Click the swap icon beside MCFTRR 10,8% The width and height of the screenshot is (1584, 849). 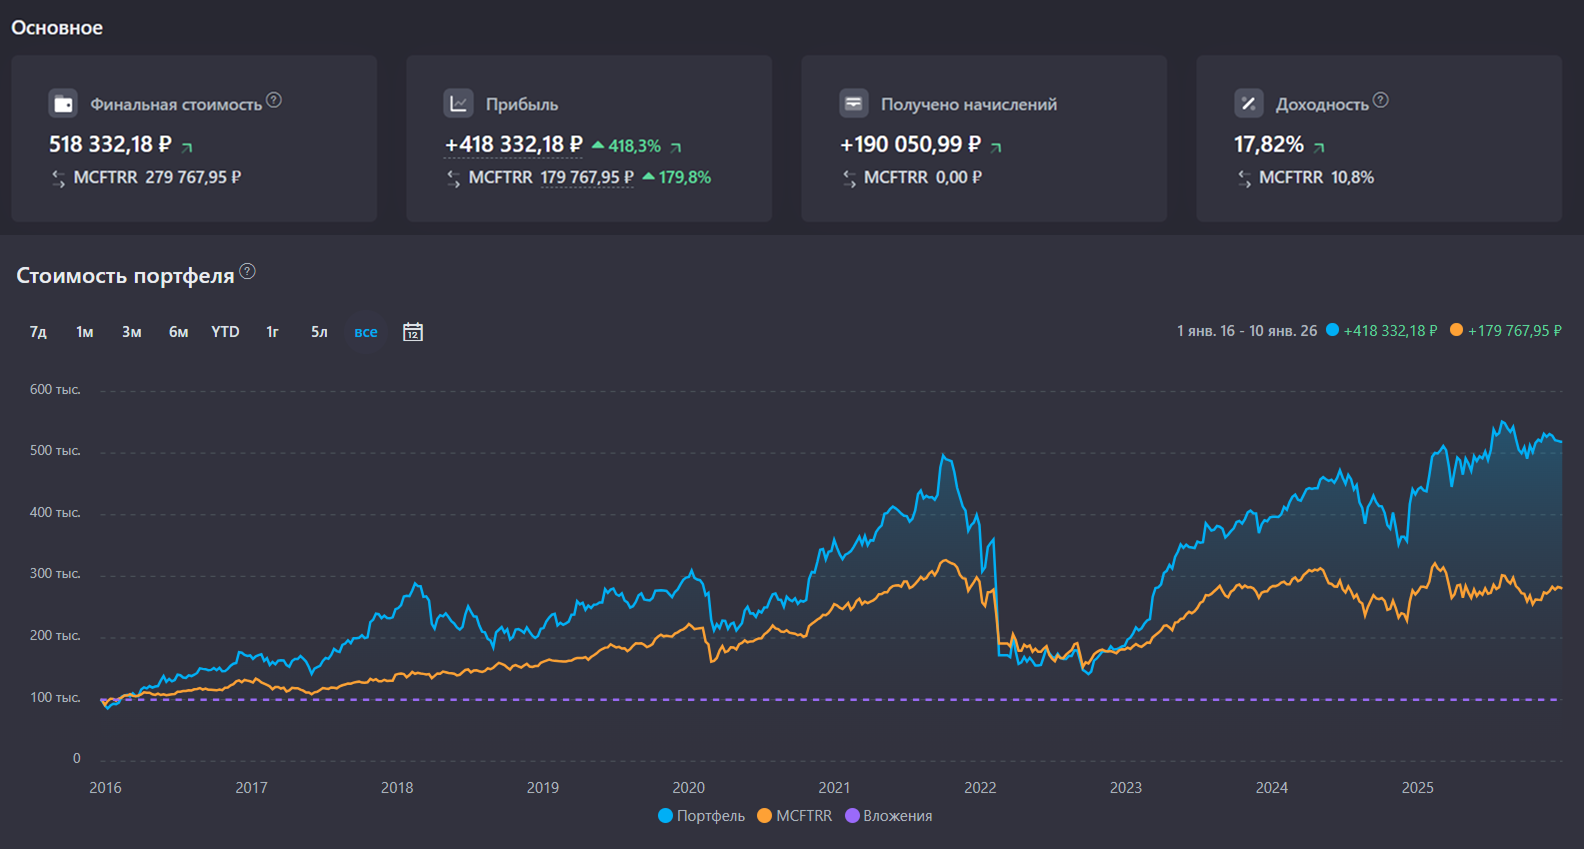coord(1244,178)
